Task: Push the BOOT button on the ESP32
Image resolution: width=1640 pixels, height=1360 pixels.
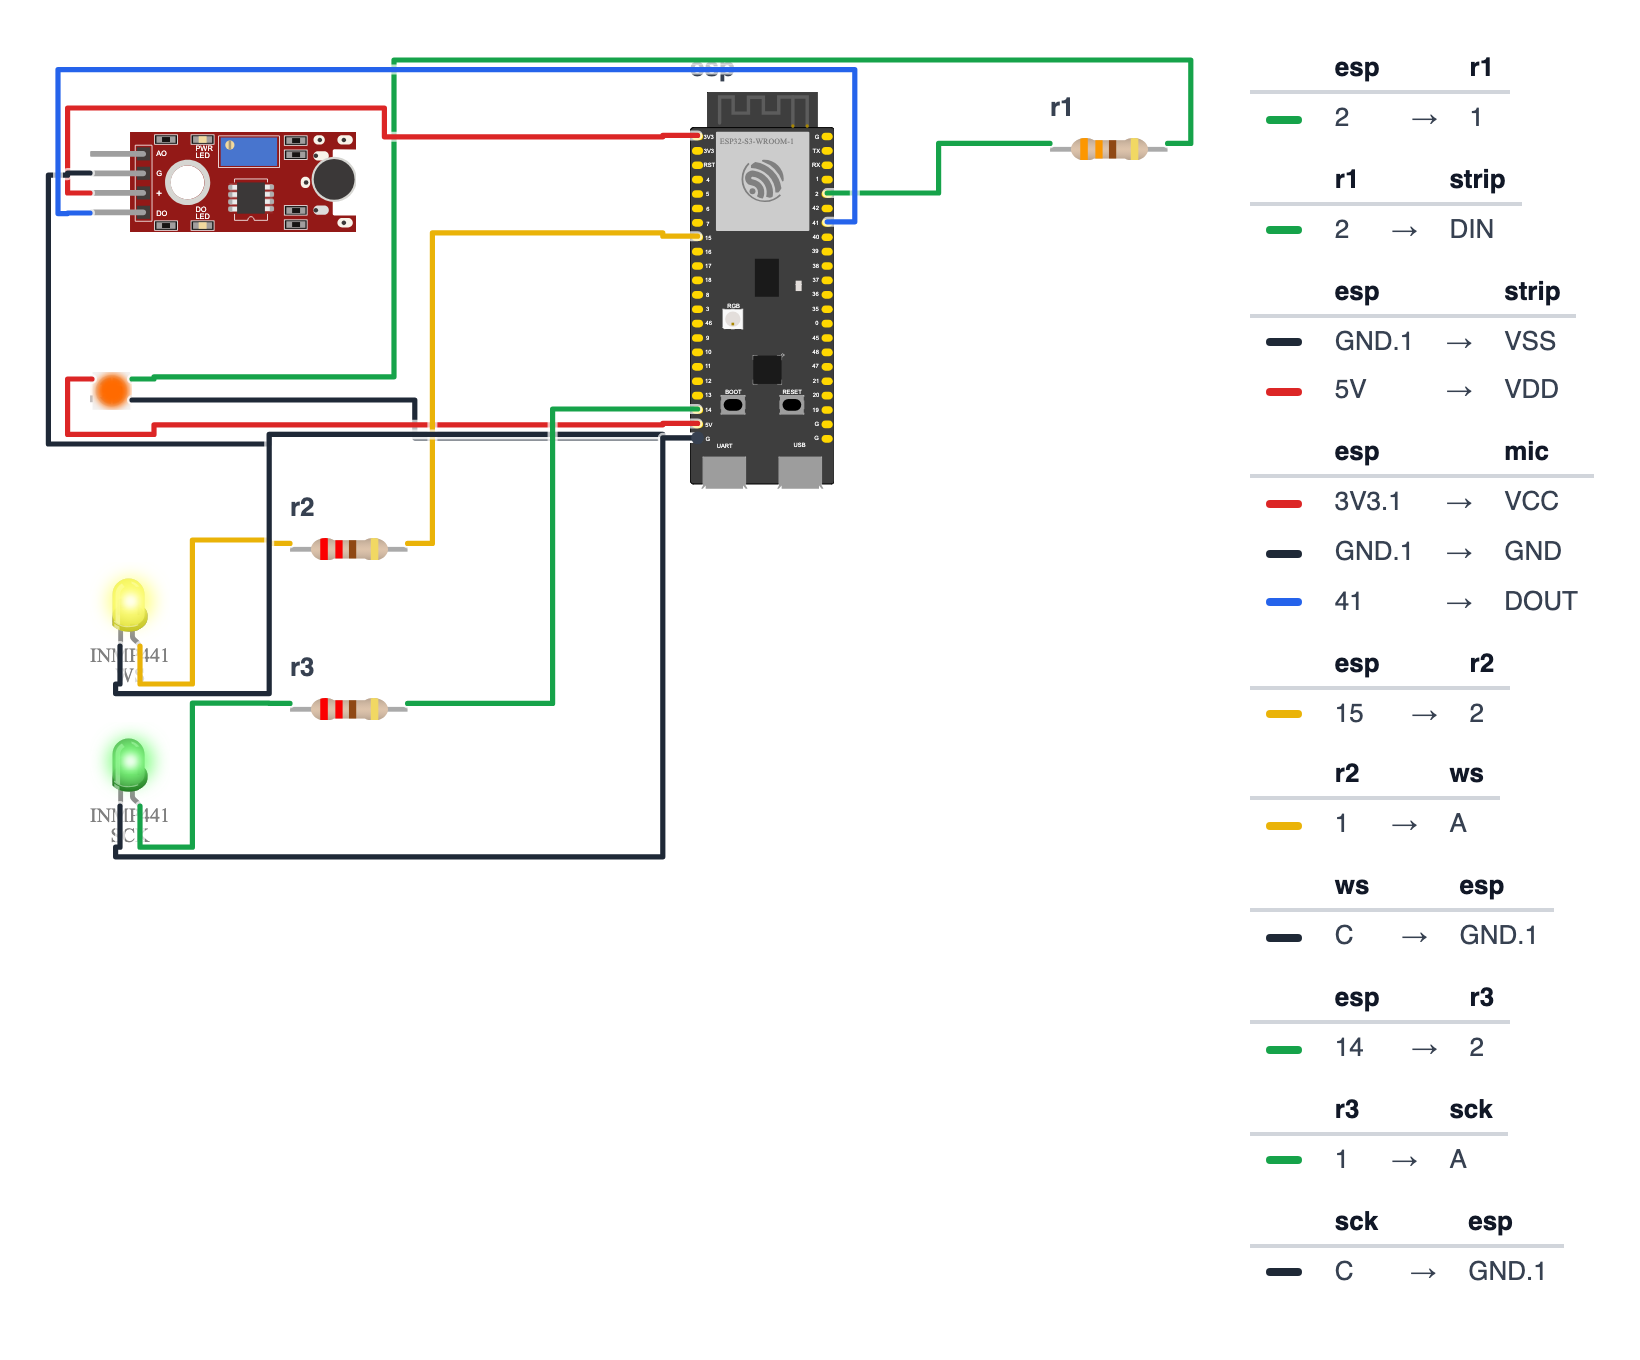Action: tap(733, 405)
